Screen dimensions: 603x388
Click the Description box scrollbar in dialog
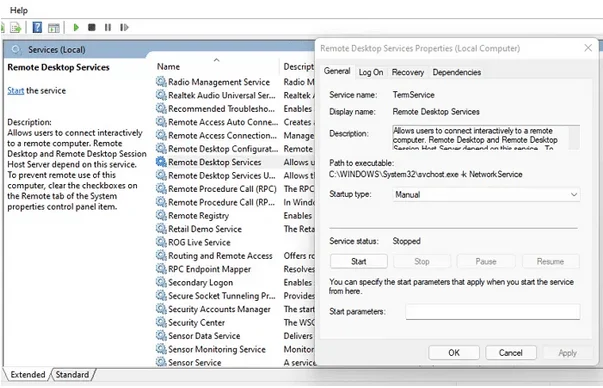coord(574,137)
